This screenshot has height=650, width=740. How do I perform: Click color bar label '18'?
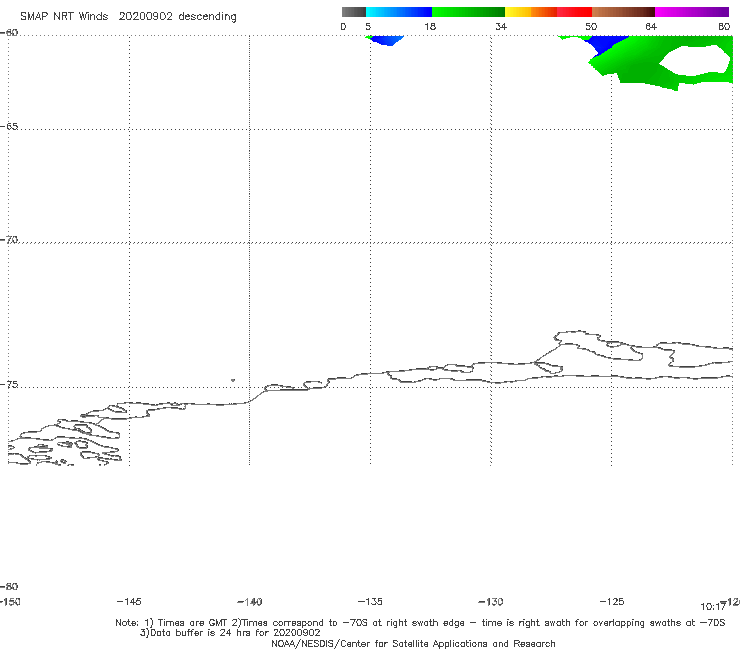coord(430,26)
